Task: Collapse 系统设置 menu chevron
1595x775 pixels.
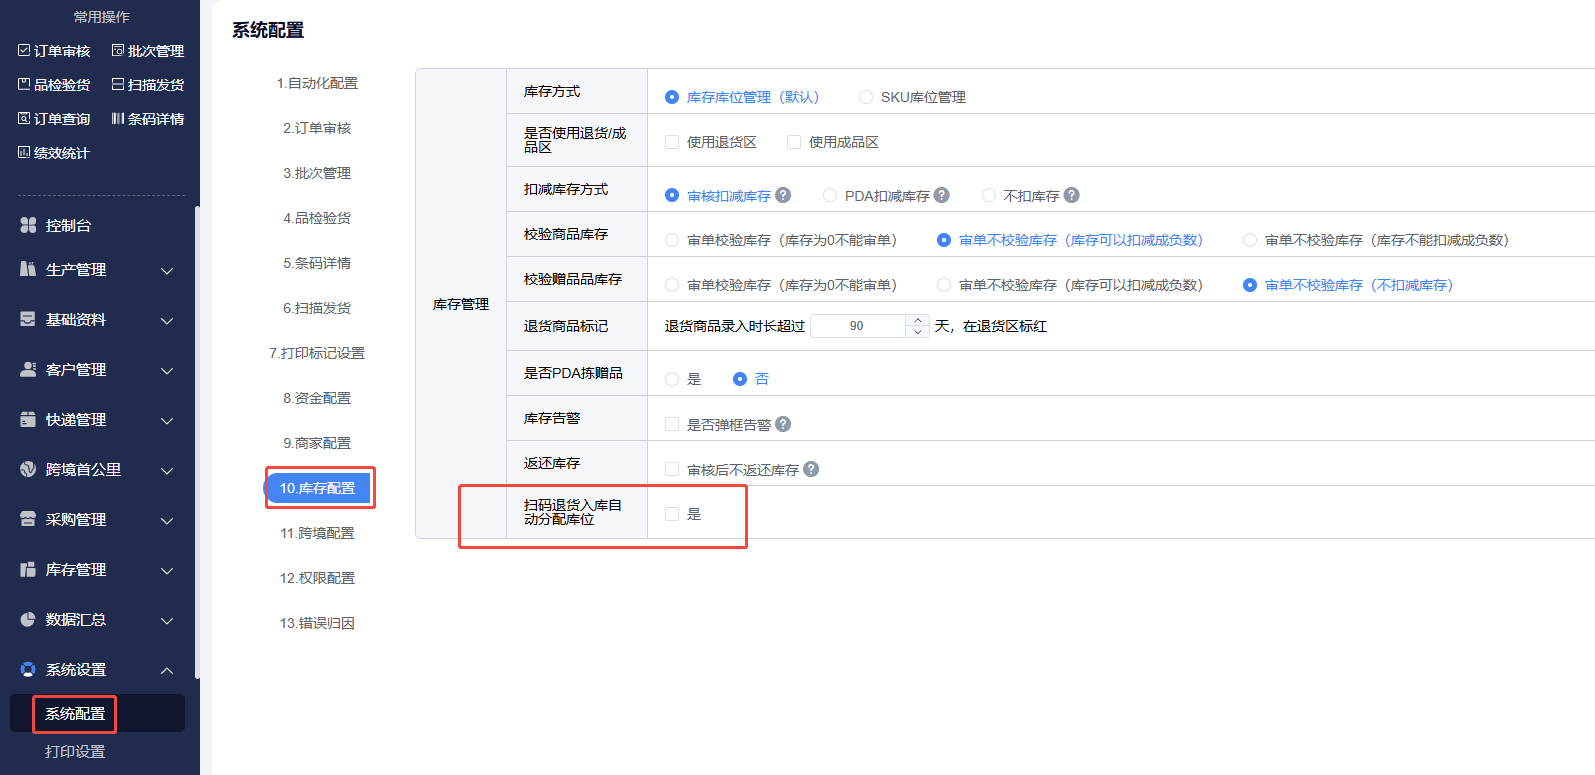Action: [x=167, y=670]
